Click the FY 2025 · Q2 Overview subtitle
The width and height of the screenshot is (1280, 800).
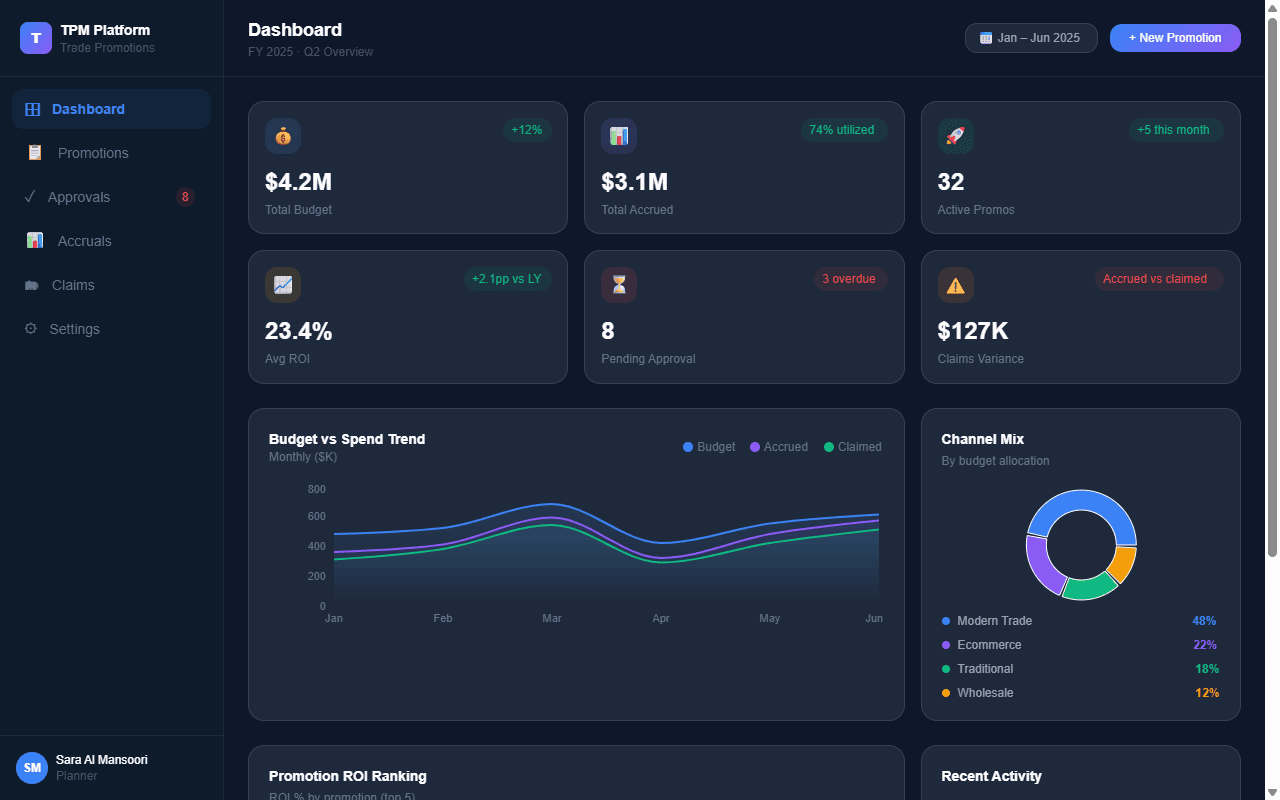tap(311, 52)
